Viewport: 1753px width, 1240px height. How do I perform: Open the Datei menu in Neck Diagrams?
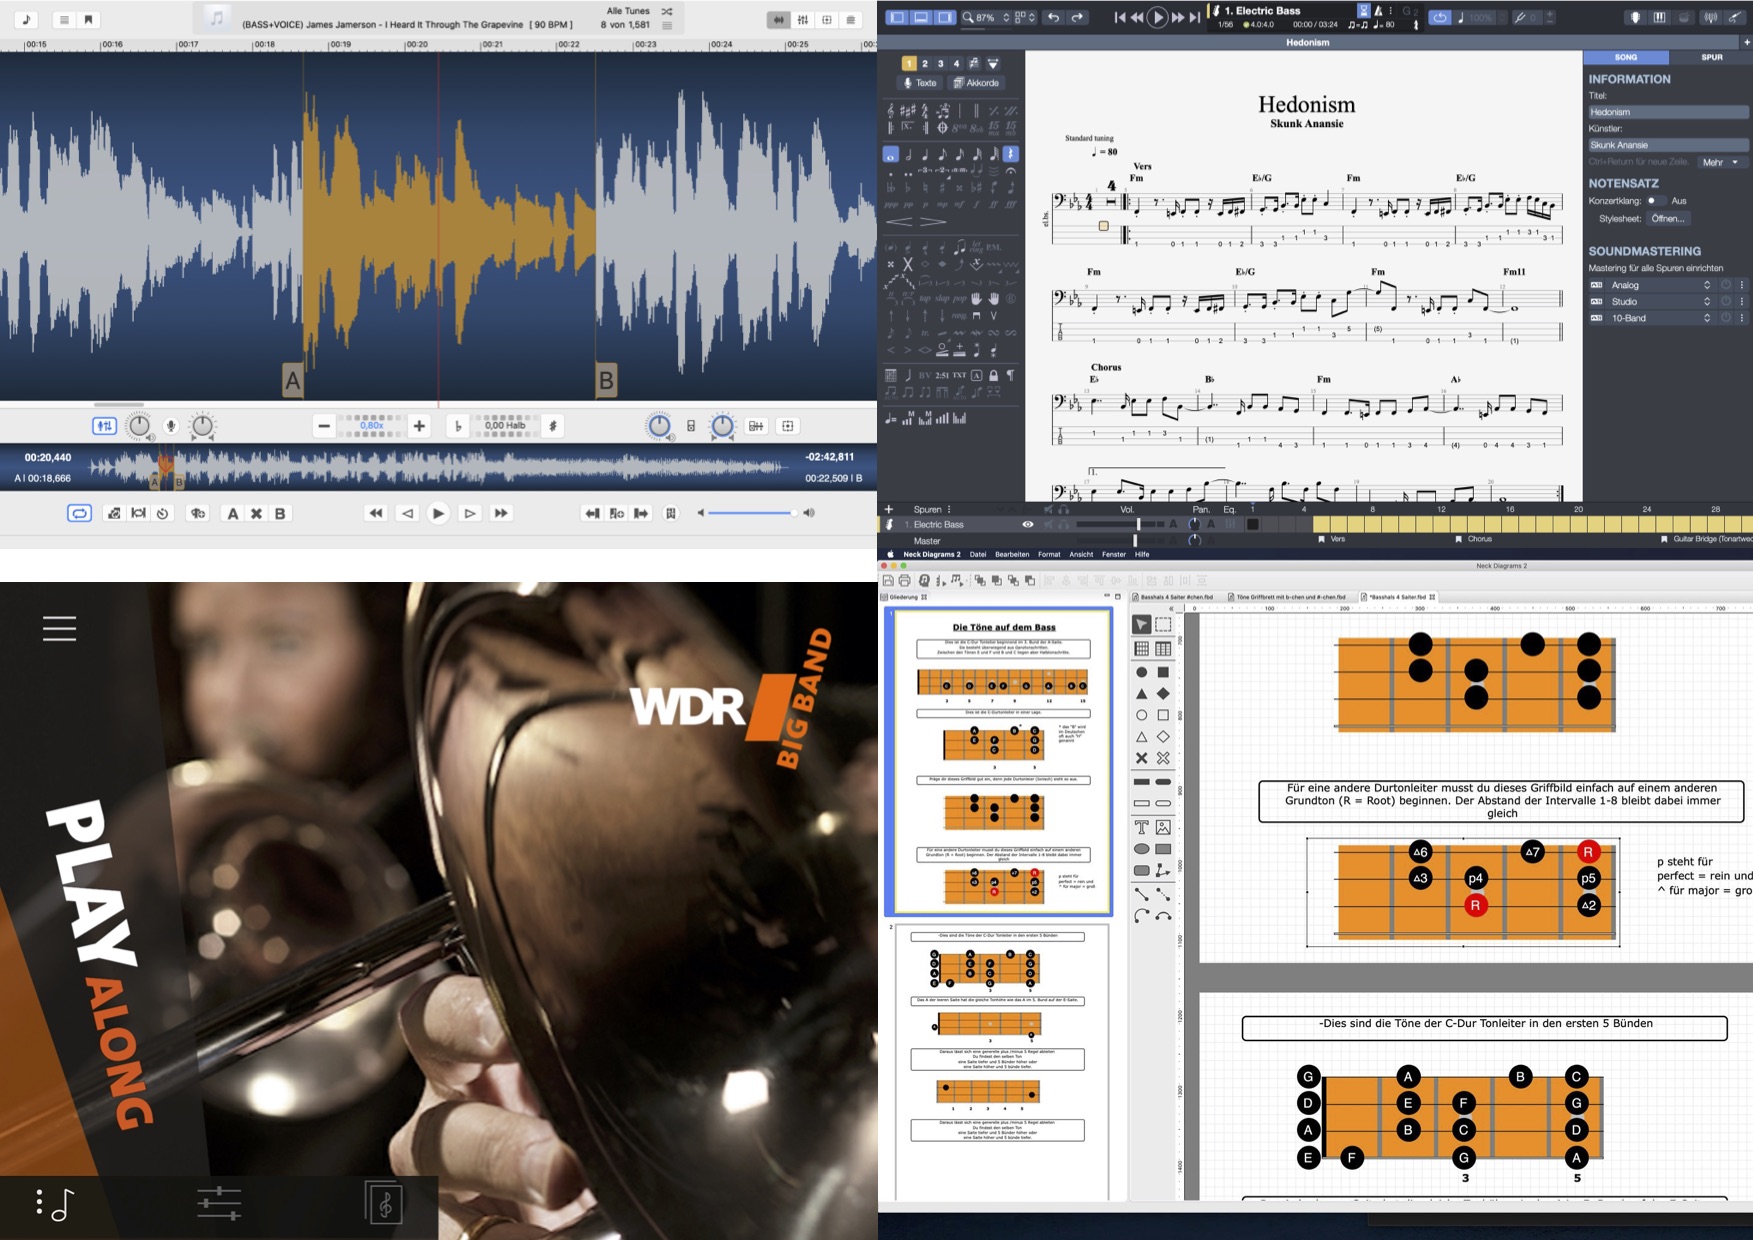978,554
